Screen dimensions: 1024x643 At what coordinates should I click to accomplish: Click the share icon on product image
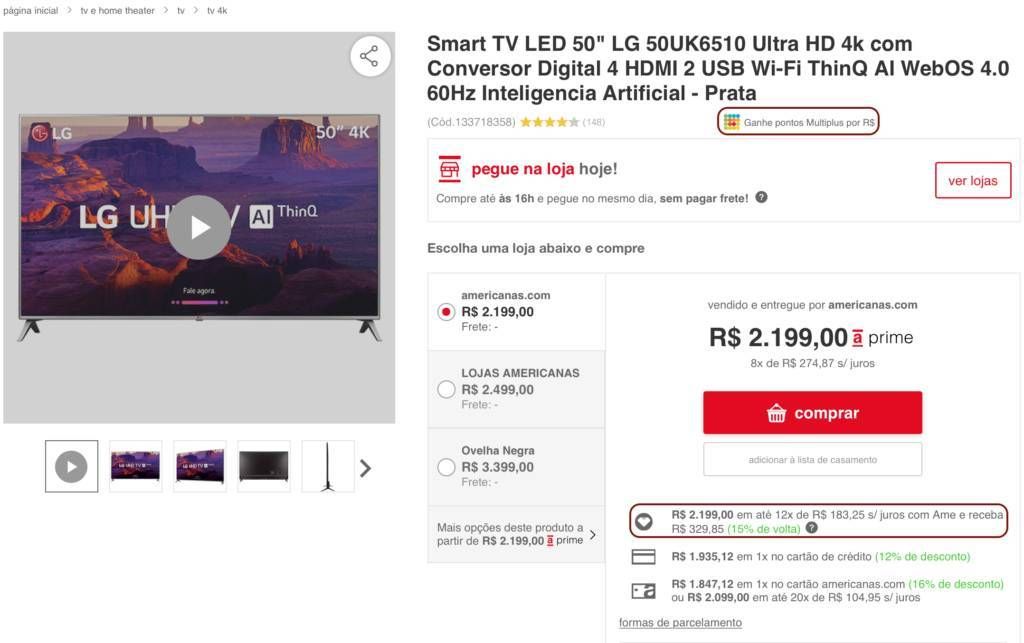pyautogui.click(x=370, y=56)
